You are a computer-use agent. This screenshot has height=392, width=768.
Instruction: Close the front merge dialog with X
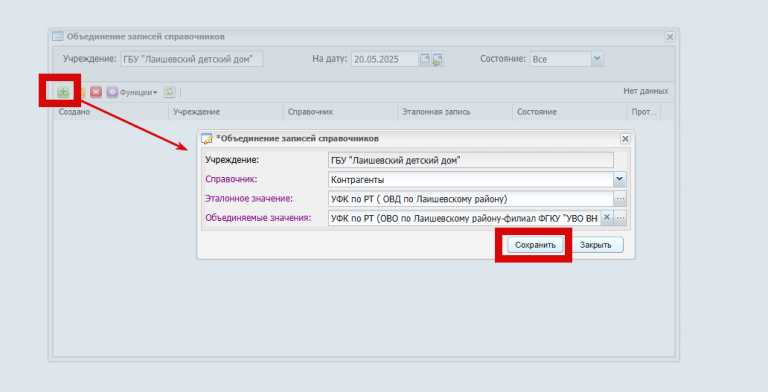625,139
